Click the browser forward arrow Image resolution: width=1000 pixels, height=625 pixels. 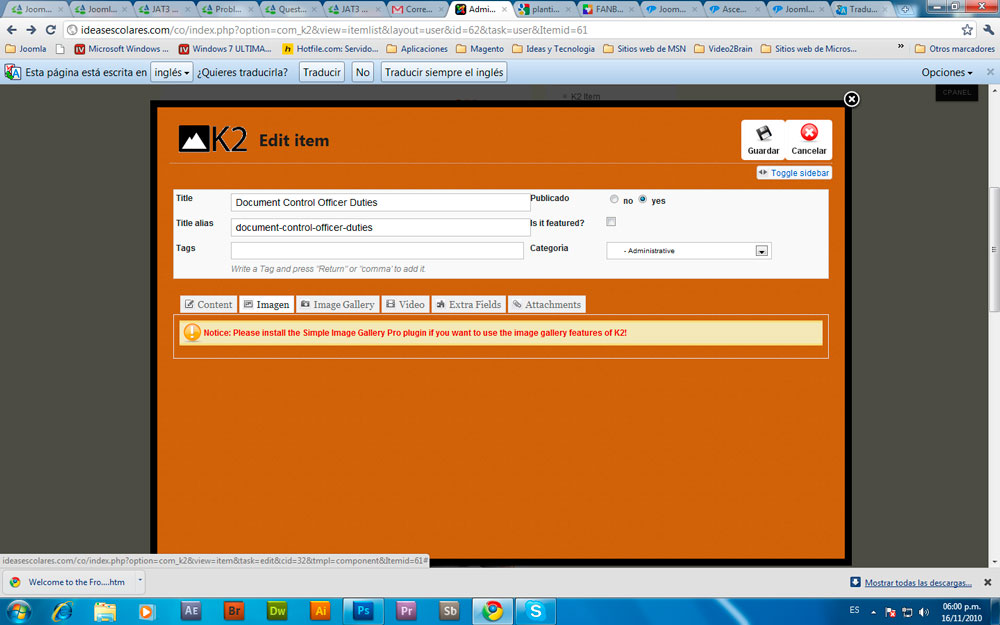click(x=31, y=30)
